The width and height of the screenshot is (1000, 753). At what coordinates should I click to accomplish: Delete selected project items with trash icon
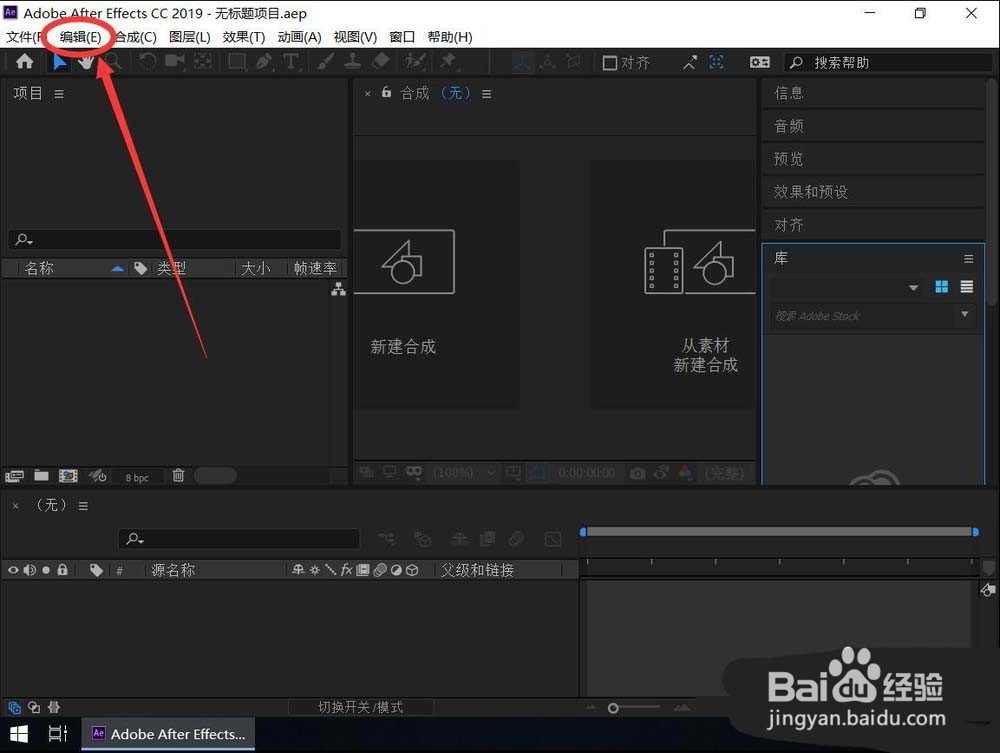click(179, 475)
